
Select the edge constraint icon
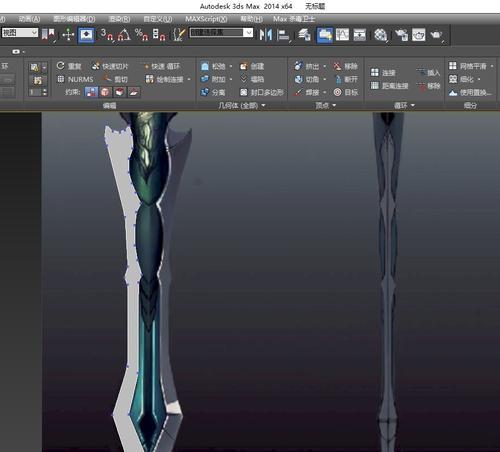[105, 92]
